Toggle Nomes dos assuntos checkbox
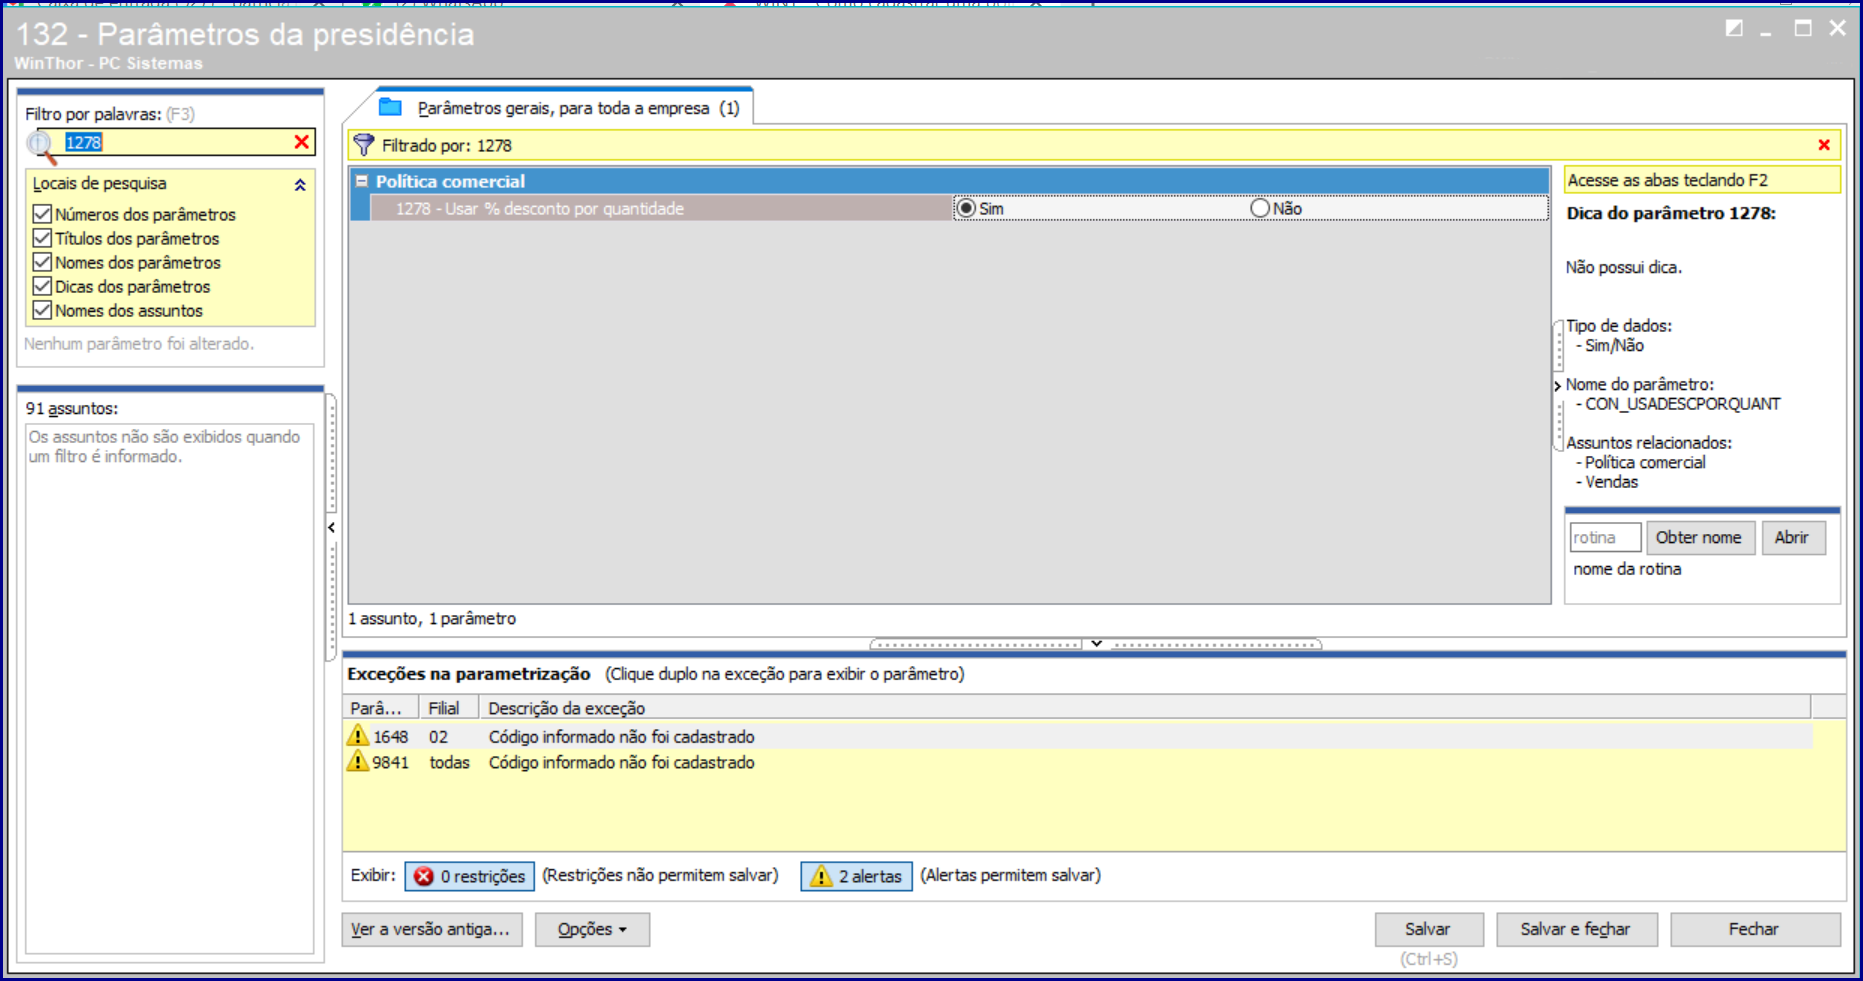The height and width of the screenshot is (981, 1863). click(x=42, y=310)
